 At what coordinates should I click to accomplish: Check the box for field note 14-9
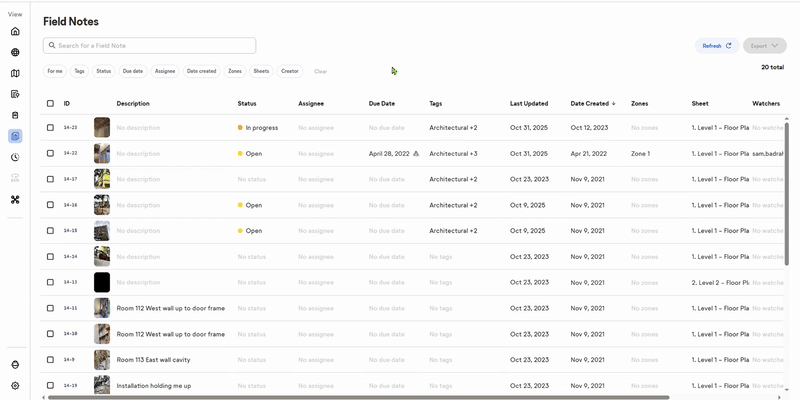tap(50, 360)
